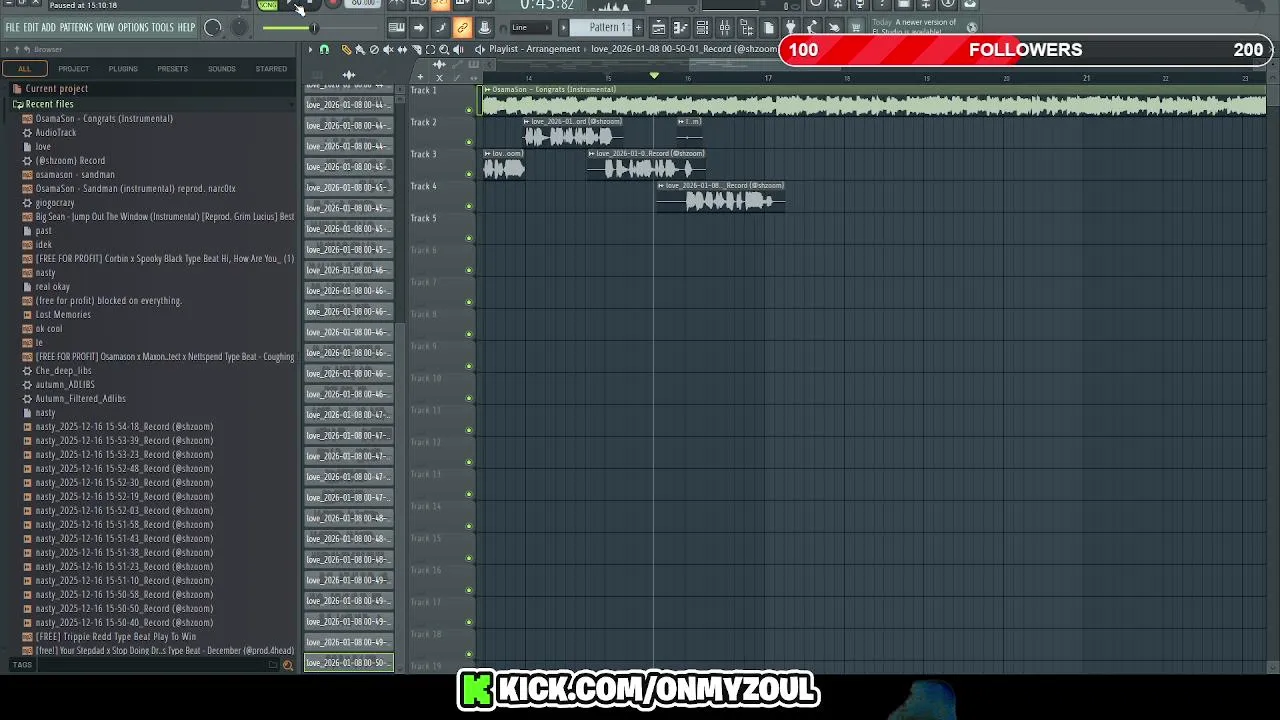Viewport: 1280px width, 720px height.
Task: Toggle Track 2 mute green dot
Action: (x=469, y=142)
